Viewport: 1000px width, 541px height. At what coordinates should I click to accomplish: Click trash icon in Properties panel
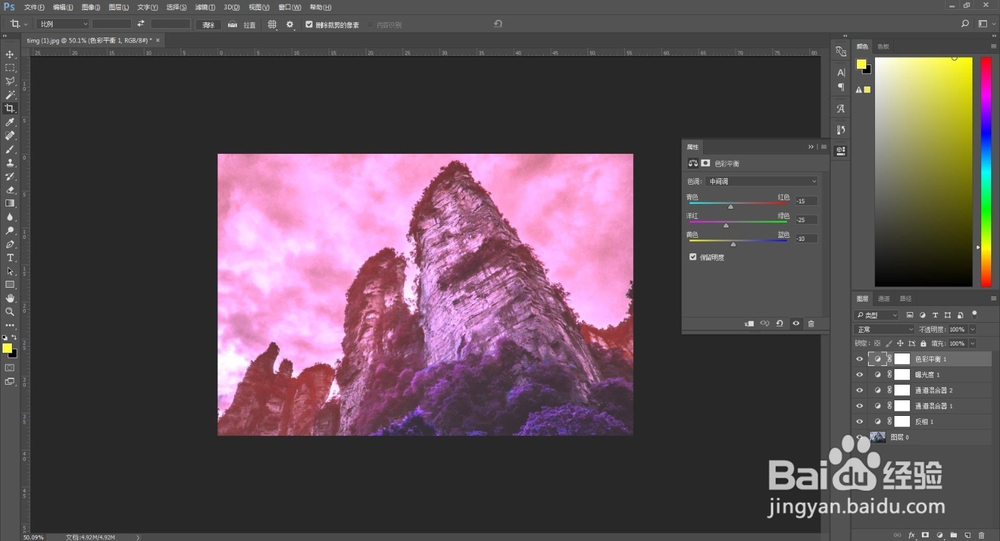811,323
